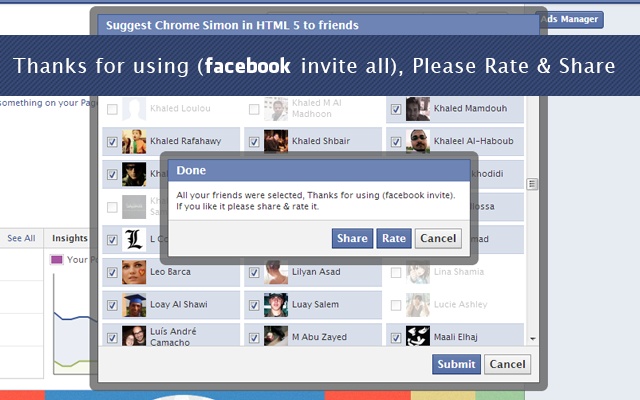Open the Ads Manager button

571,19
